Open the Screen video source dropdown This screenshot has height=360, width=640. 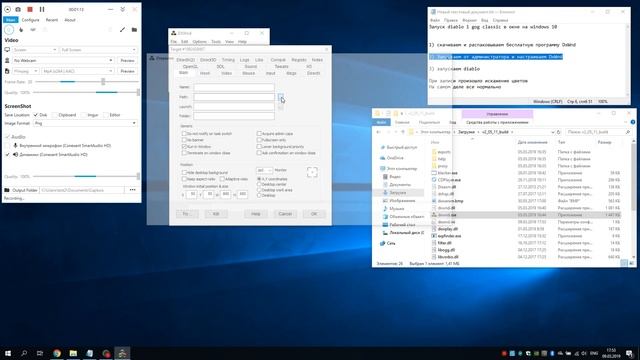(x=35, y=50)
